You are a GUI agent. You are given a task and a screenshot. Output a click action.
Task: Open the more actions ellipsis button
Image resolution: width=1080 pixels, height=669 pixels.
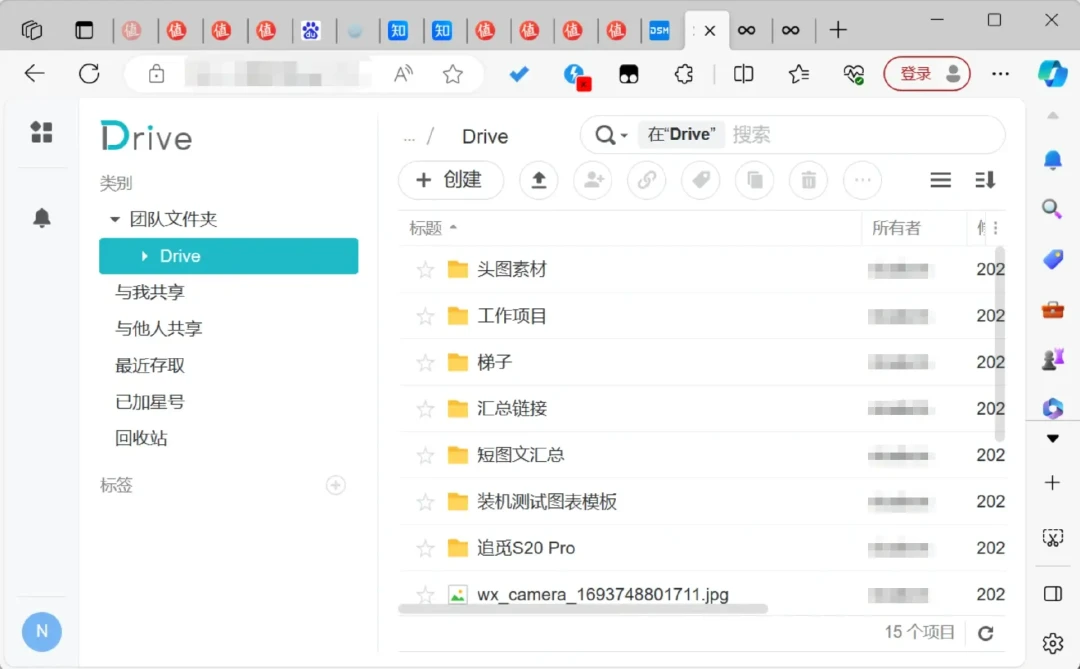coord(862,180)
